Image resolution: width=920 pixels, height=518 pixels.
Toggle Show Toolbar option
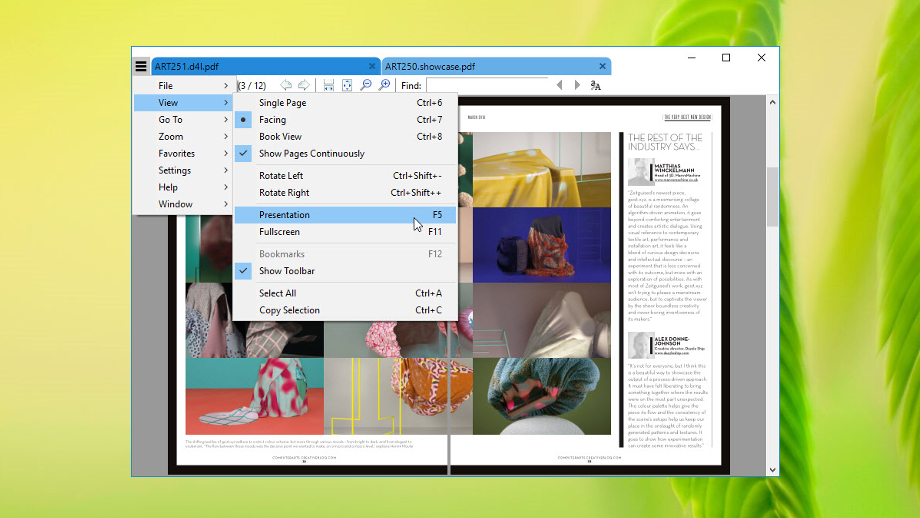345,271
